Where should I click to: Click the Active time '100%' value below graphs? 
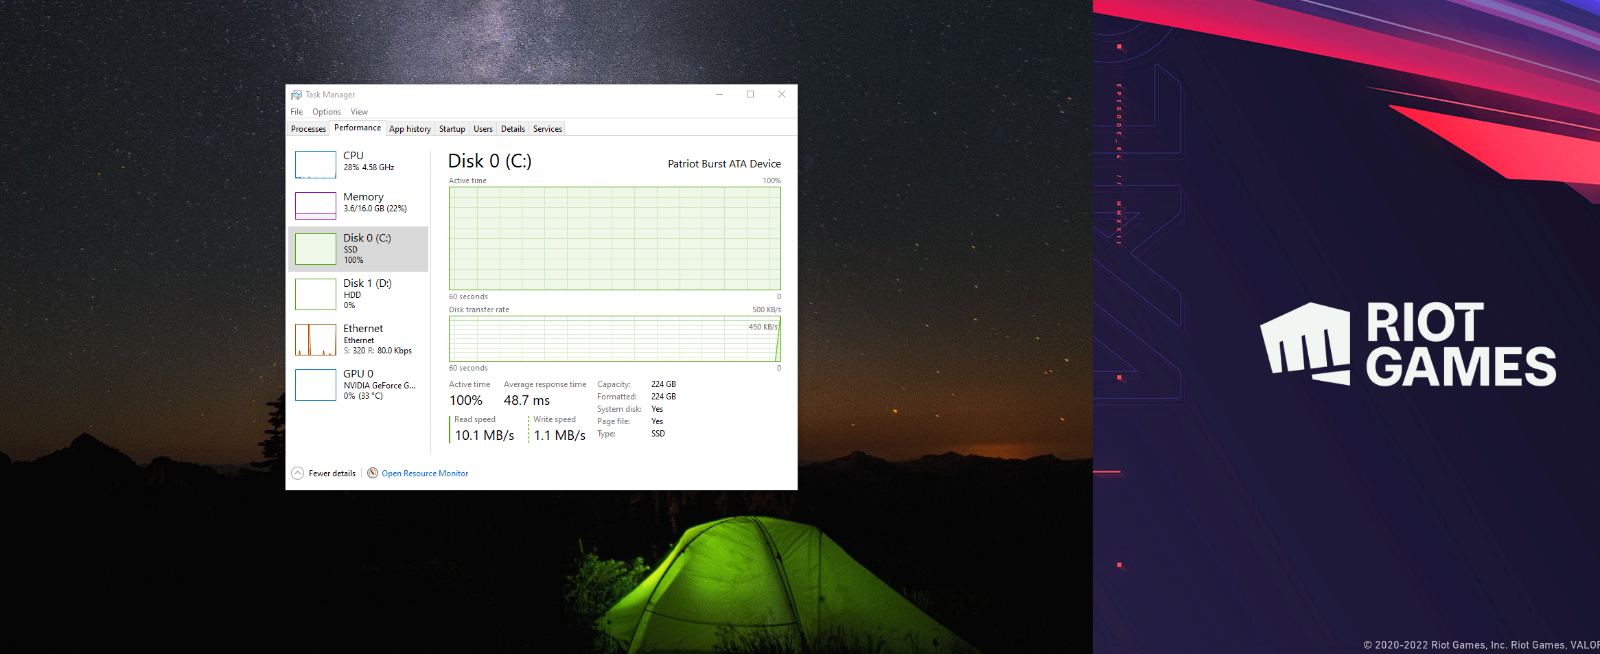(x=466, y=400)
